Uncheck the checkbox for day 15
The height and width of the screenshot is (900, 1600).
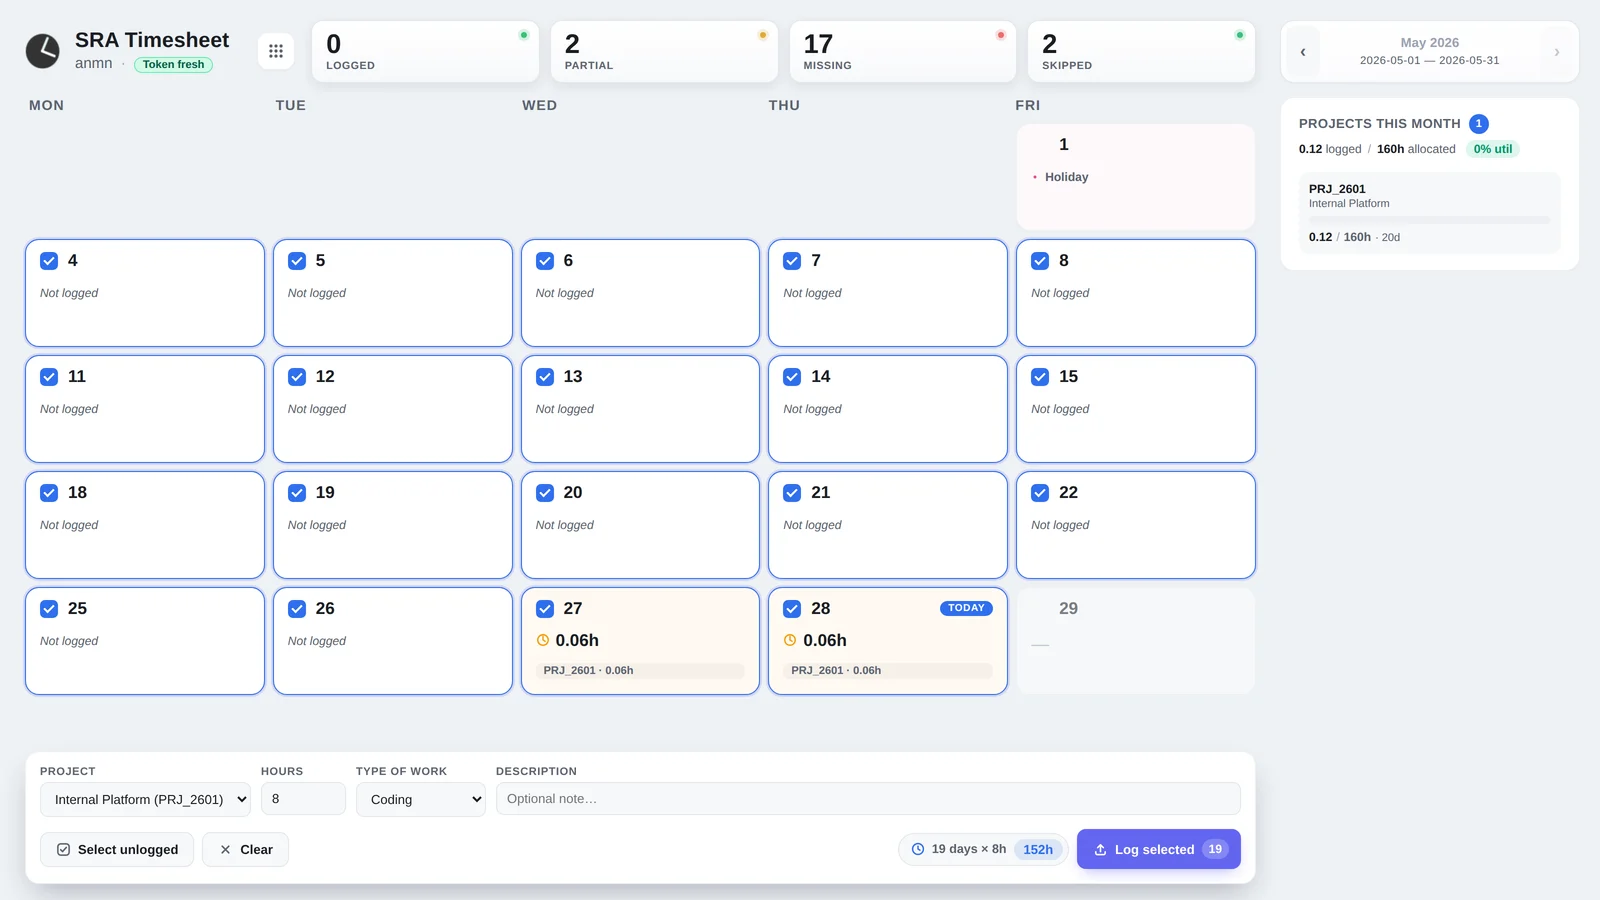(1040, 377)
